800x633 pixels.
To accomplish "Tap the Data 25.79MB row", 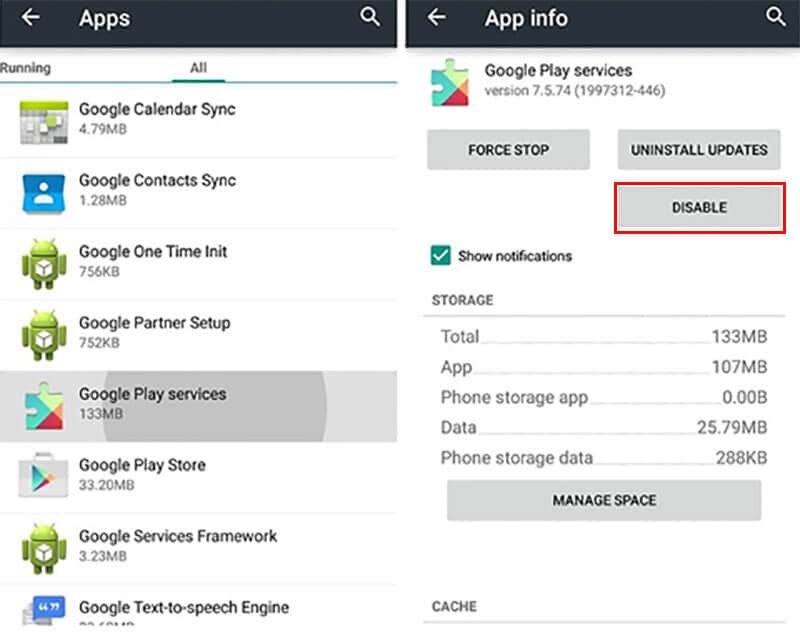I will point(604,427).
